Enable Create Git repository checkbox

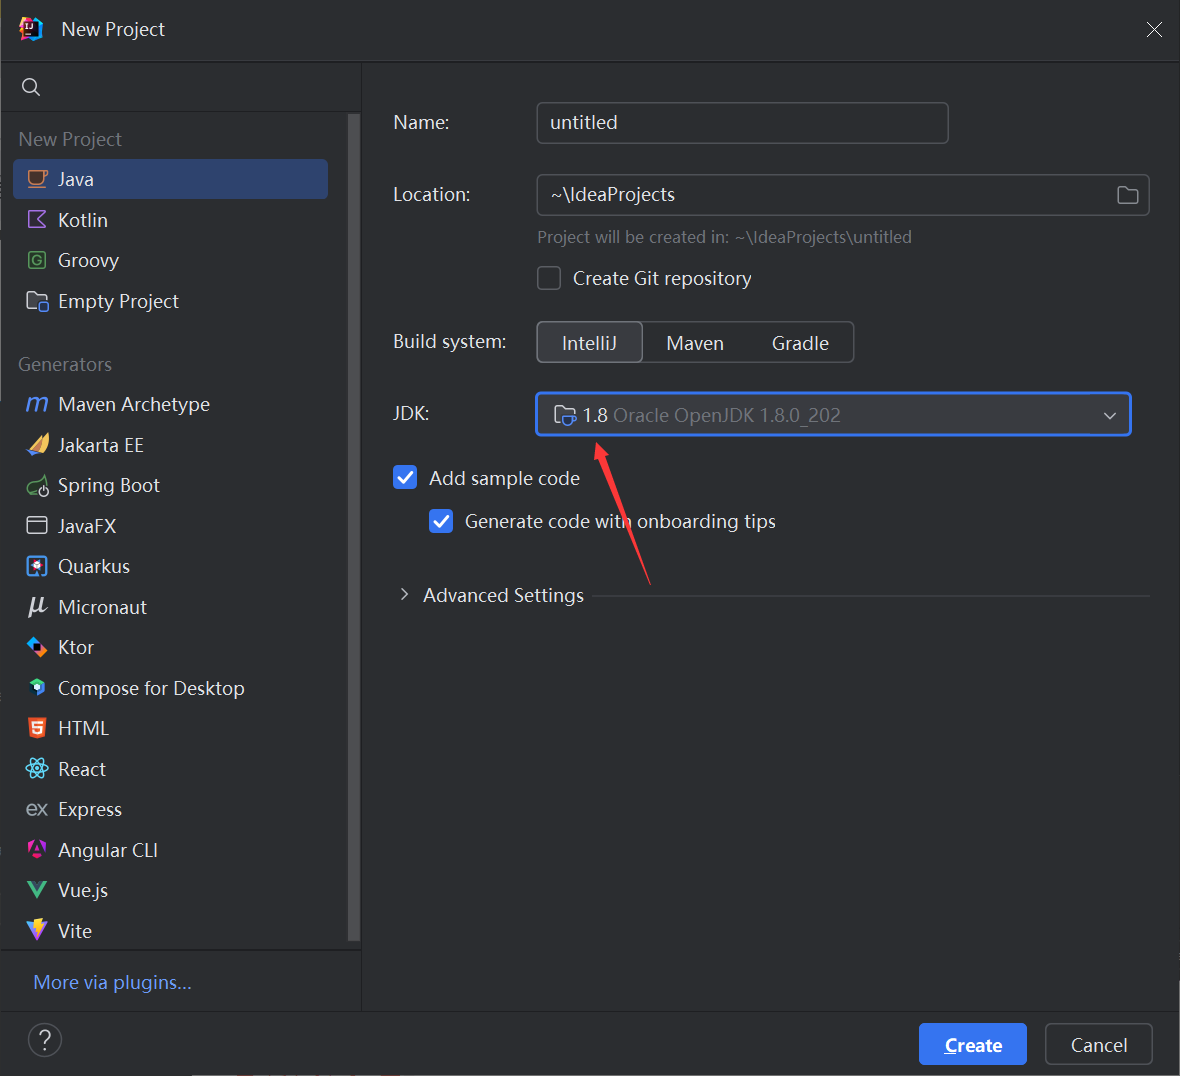pos(549,278)
